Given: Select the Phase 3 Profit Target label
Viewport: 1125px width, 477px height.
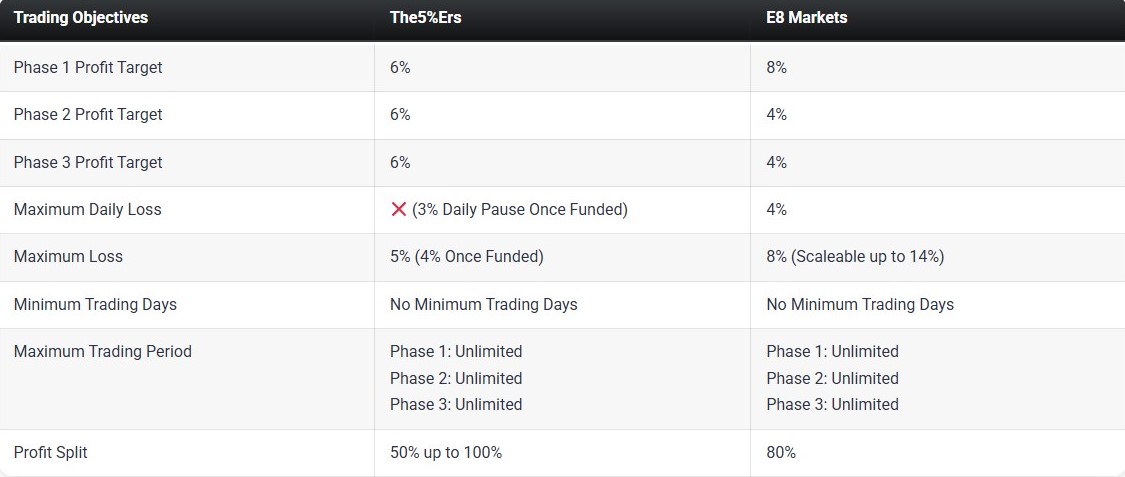Looking at the screenshot, I should coord(88,163).
